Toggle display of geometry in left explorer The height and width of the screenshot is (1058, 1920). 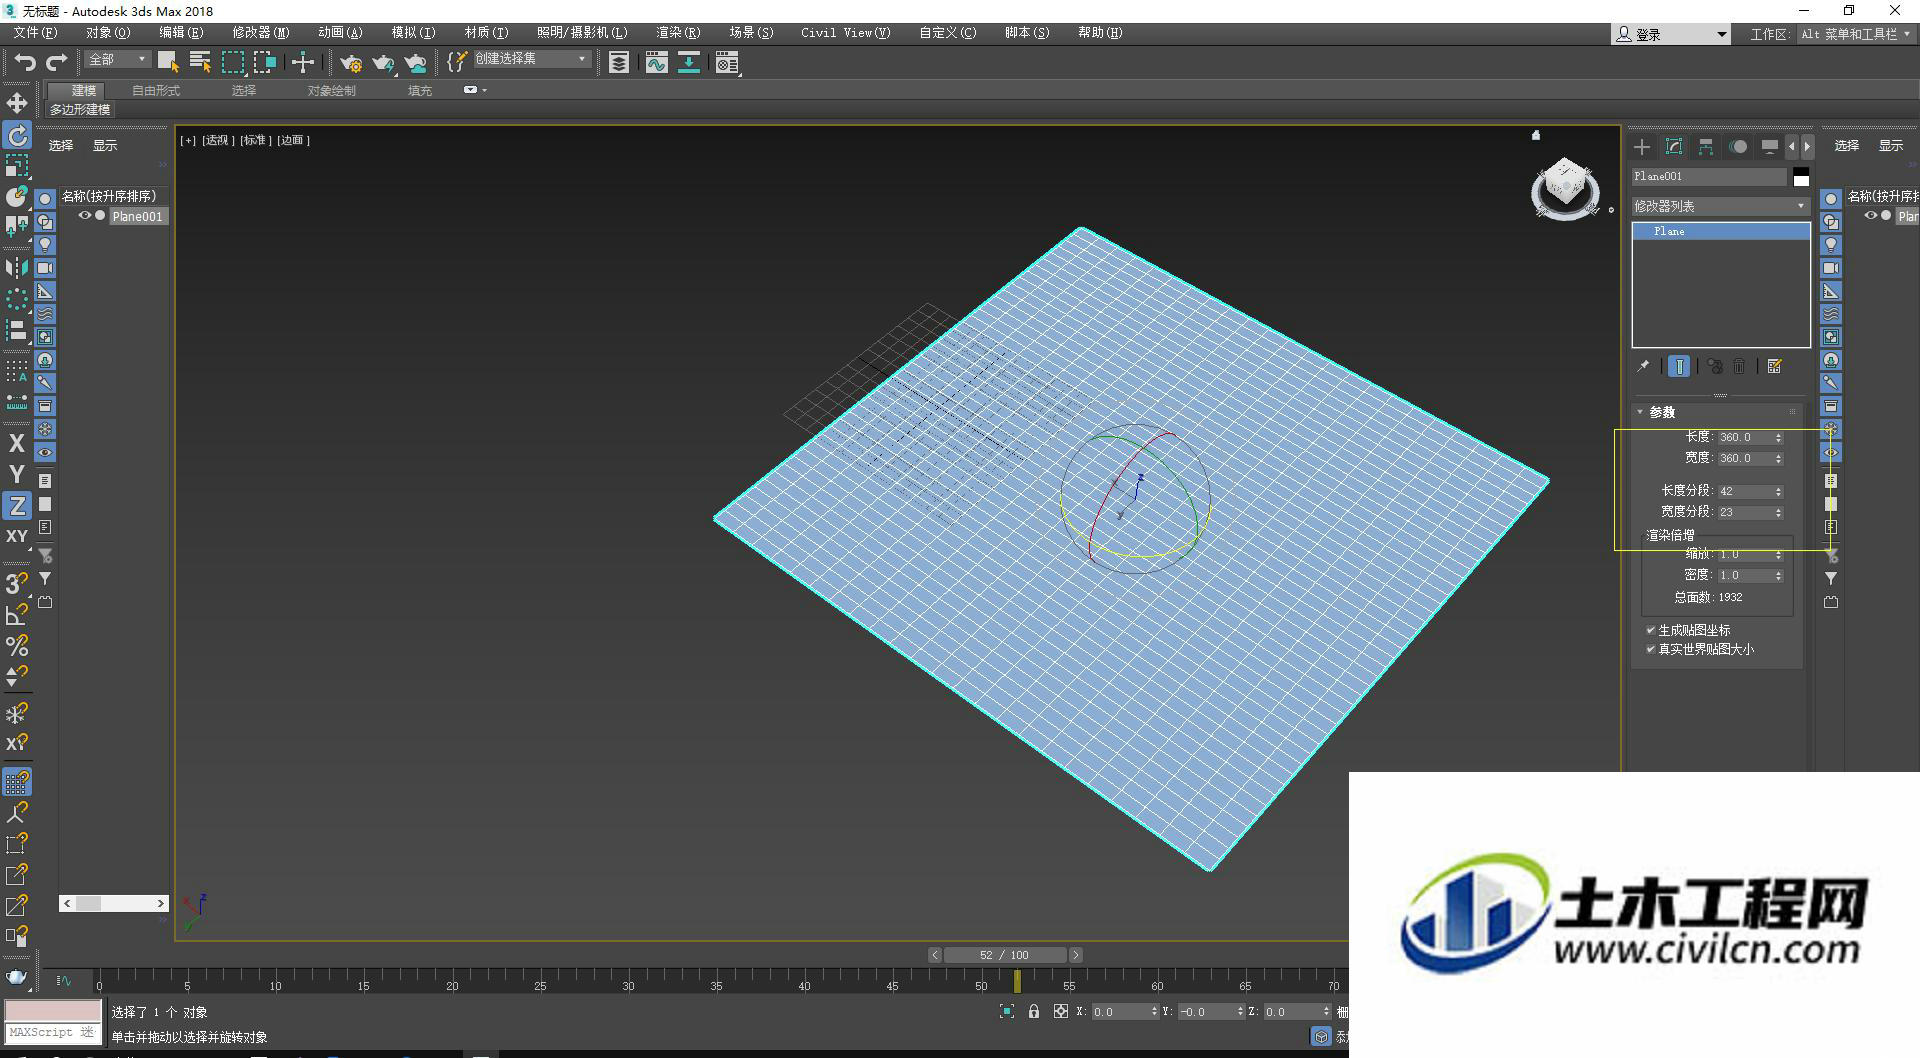tap(45, 199)
